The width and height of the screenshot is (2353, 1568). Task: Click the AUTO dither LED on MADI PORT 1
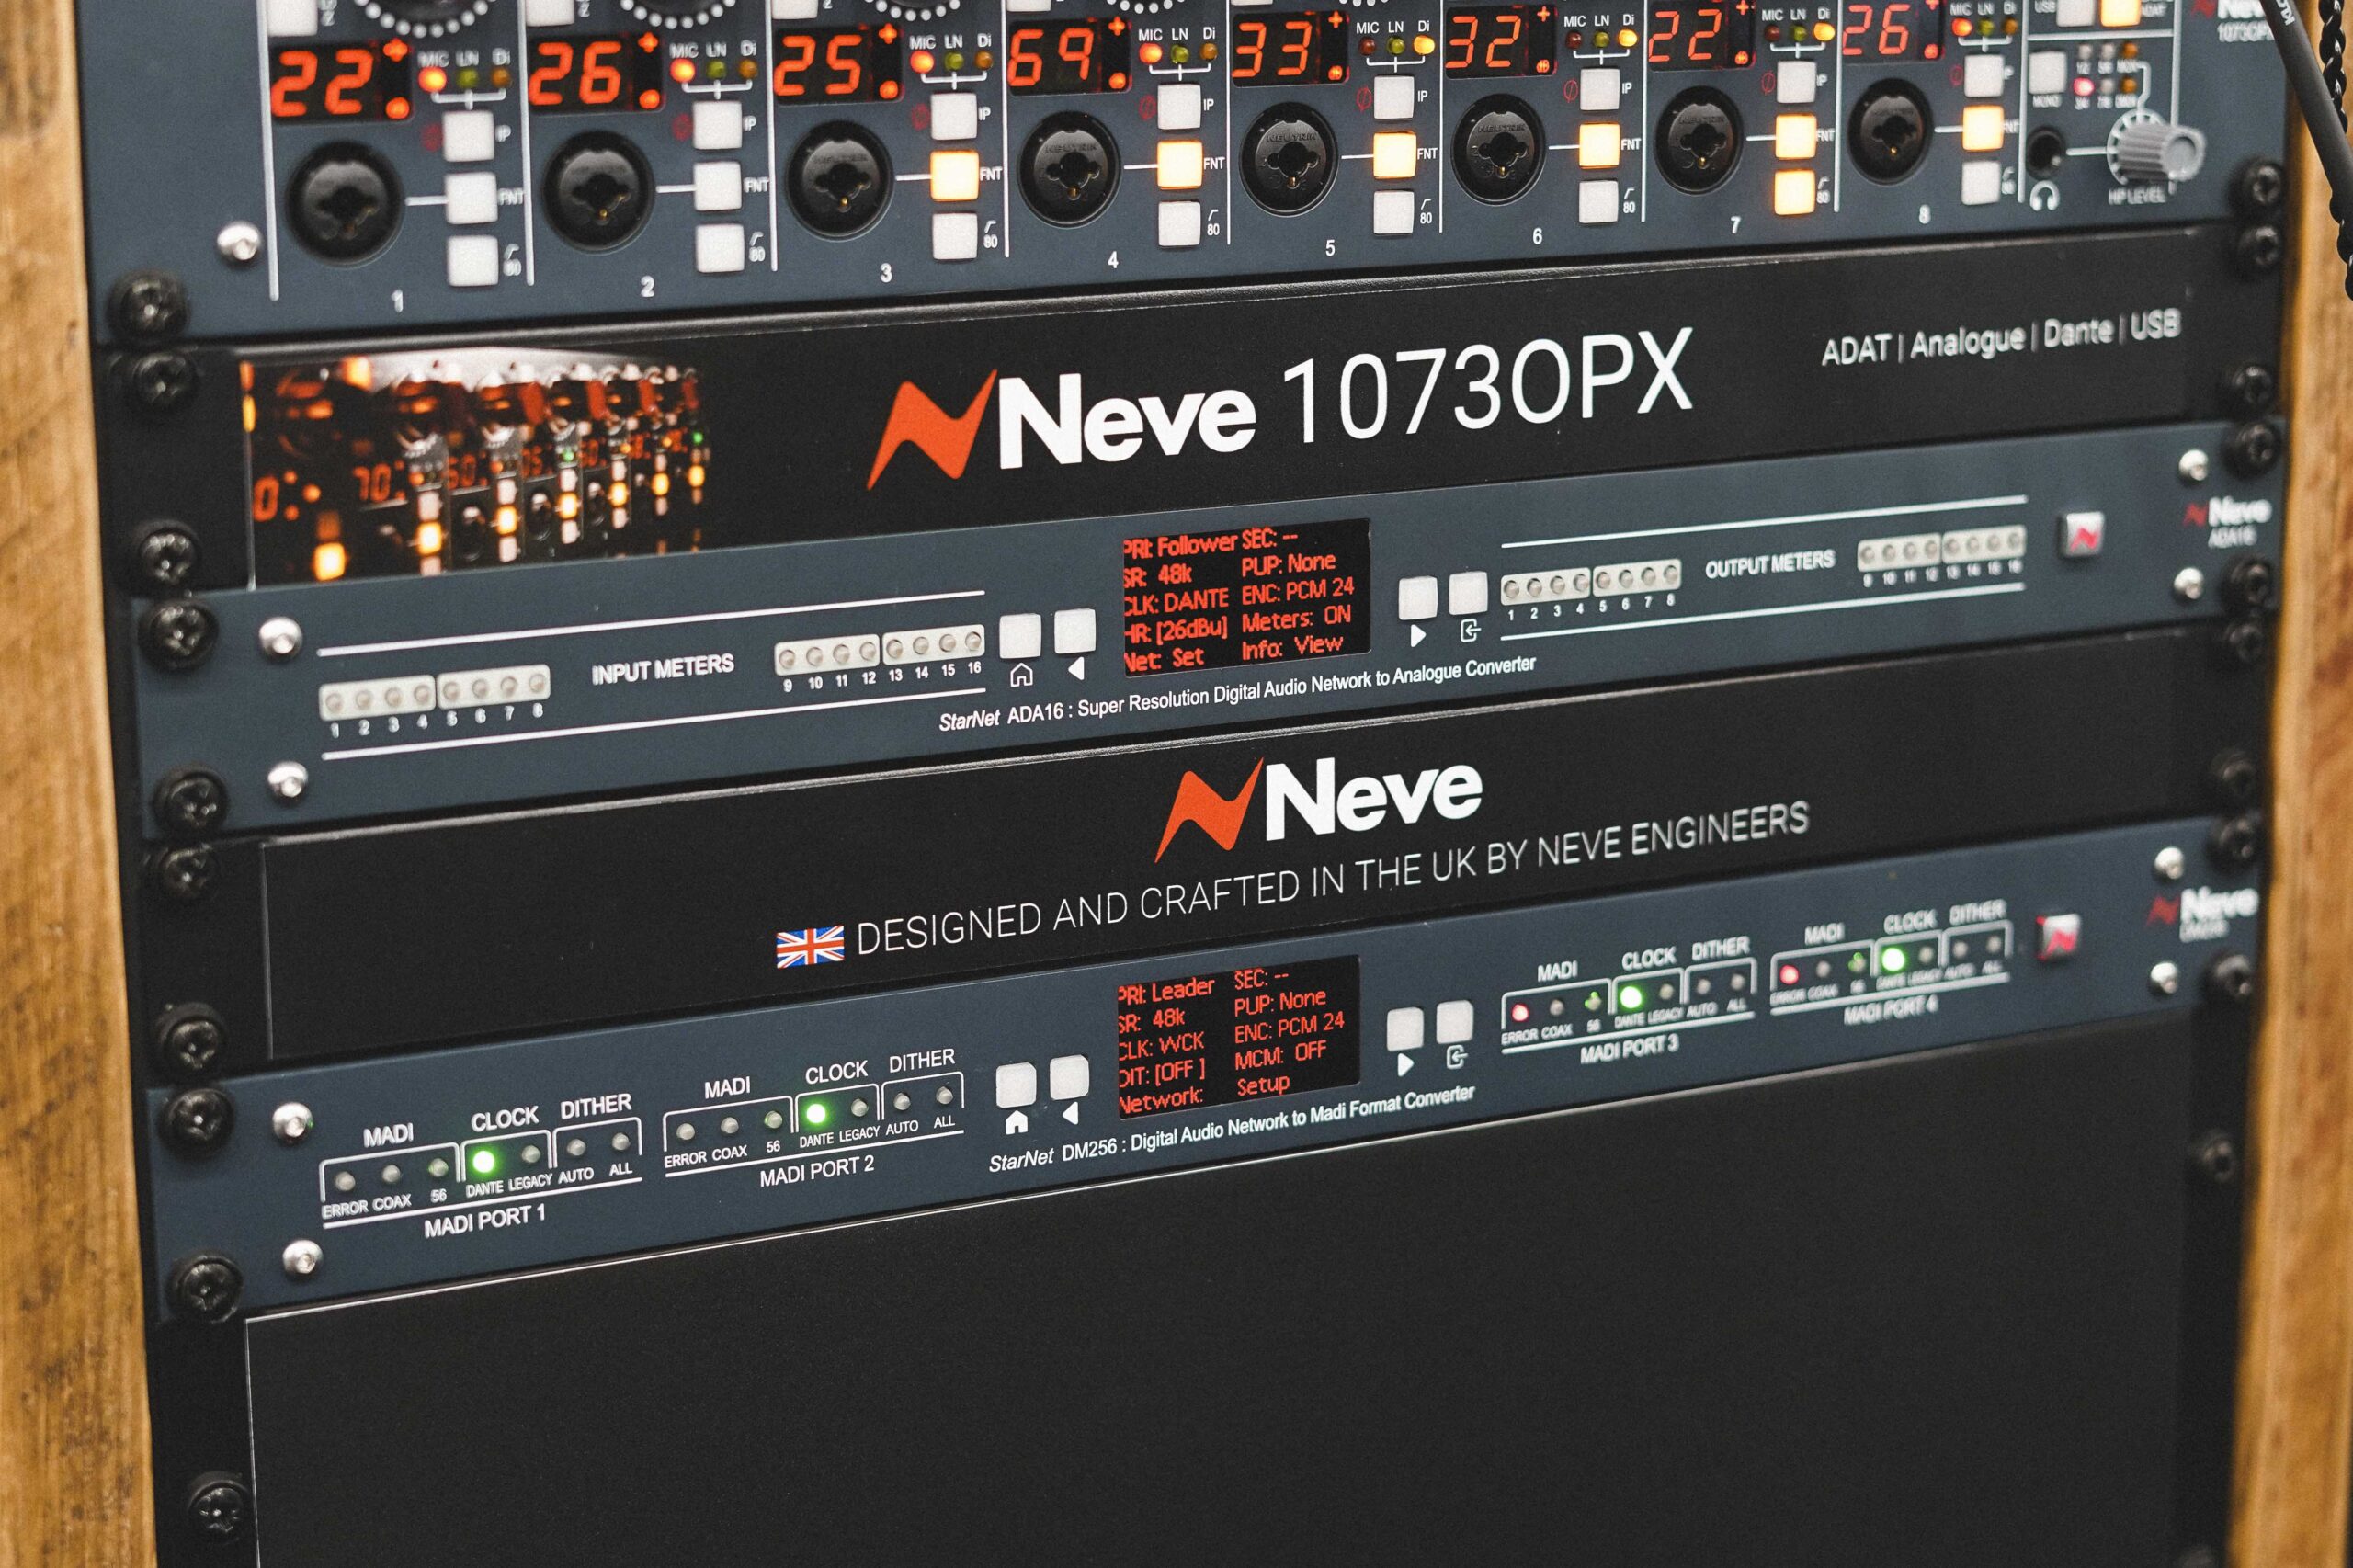point(575,1148)
